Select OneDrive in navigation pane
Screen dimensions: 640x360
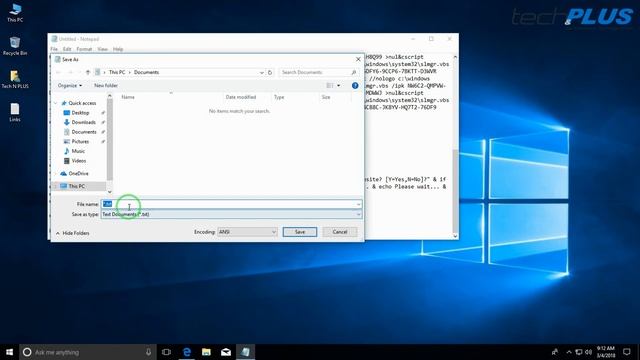click(x=78, y=173)
